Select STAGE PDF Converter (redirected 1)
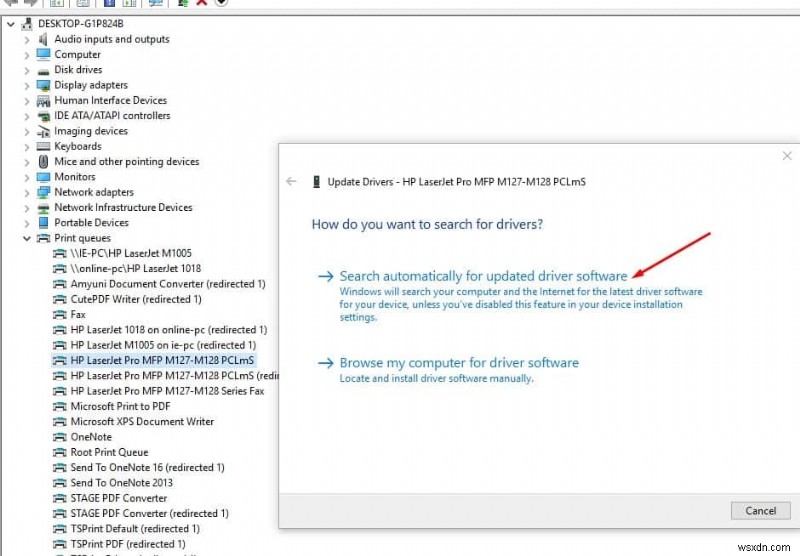 click(149, 514)
